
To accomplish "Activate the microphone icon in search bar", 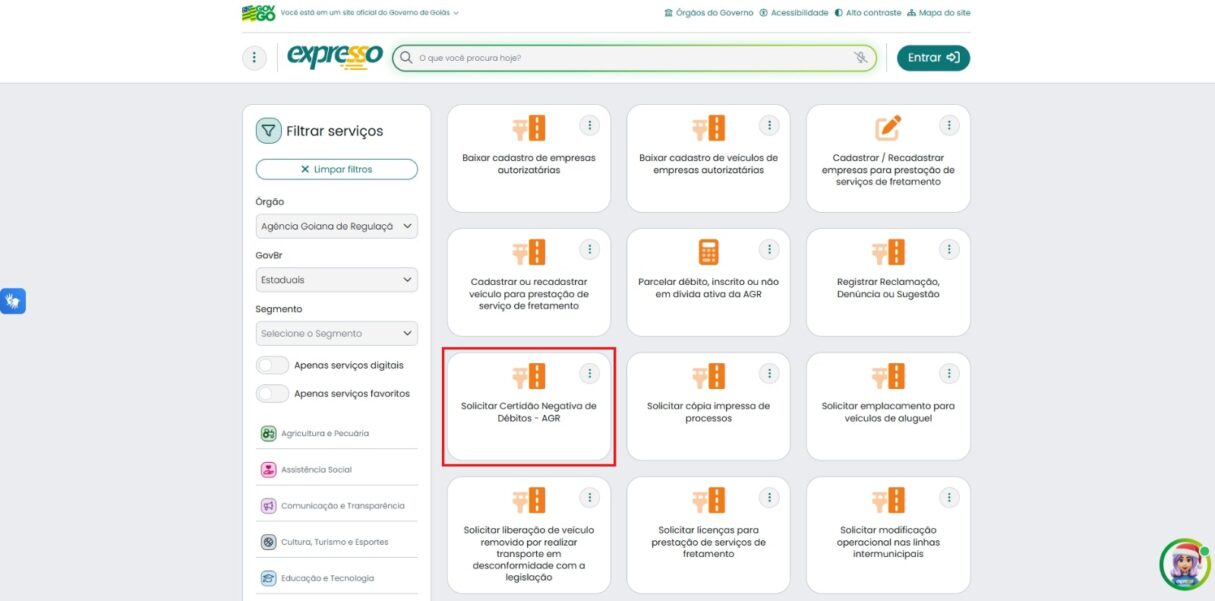I will coord(860,57).
